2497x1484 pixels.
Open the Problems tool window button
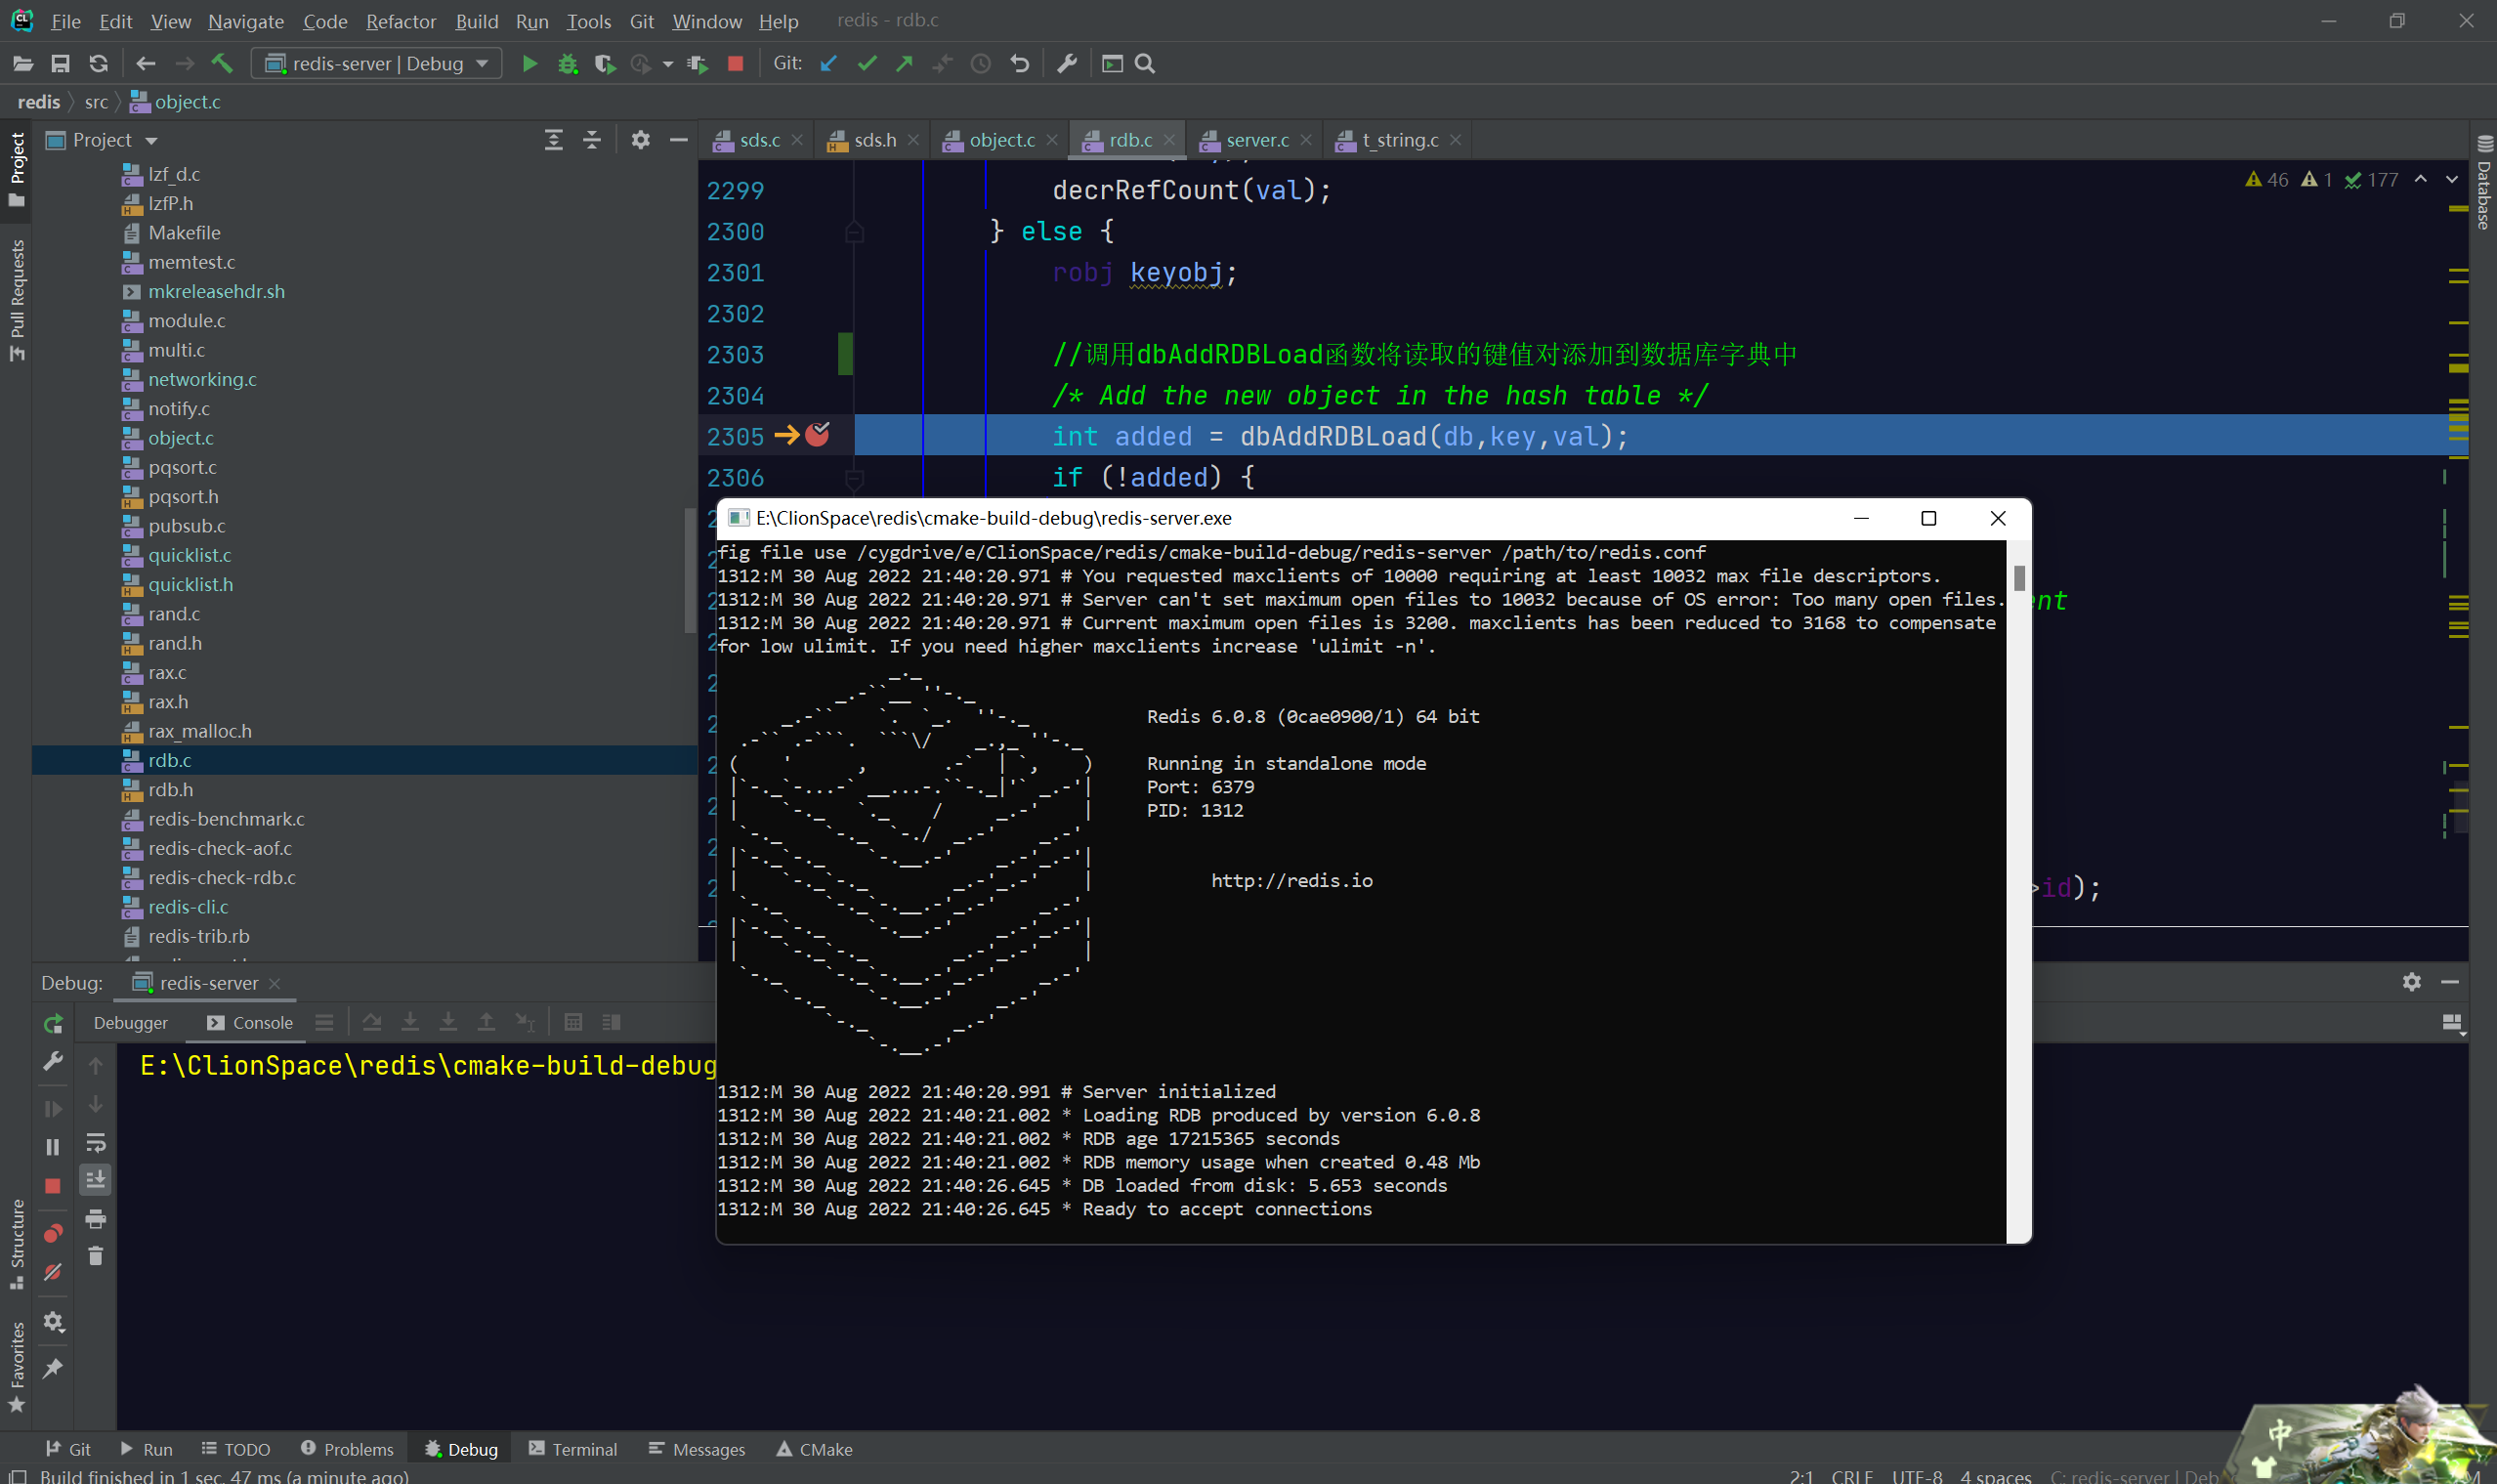point(347,1449)
